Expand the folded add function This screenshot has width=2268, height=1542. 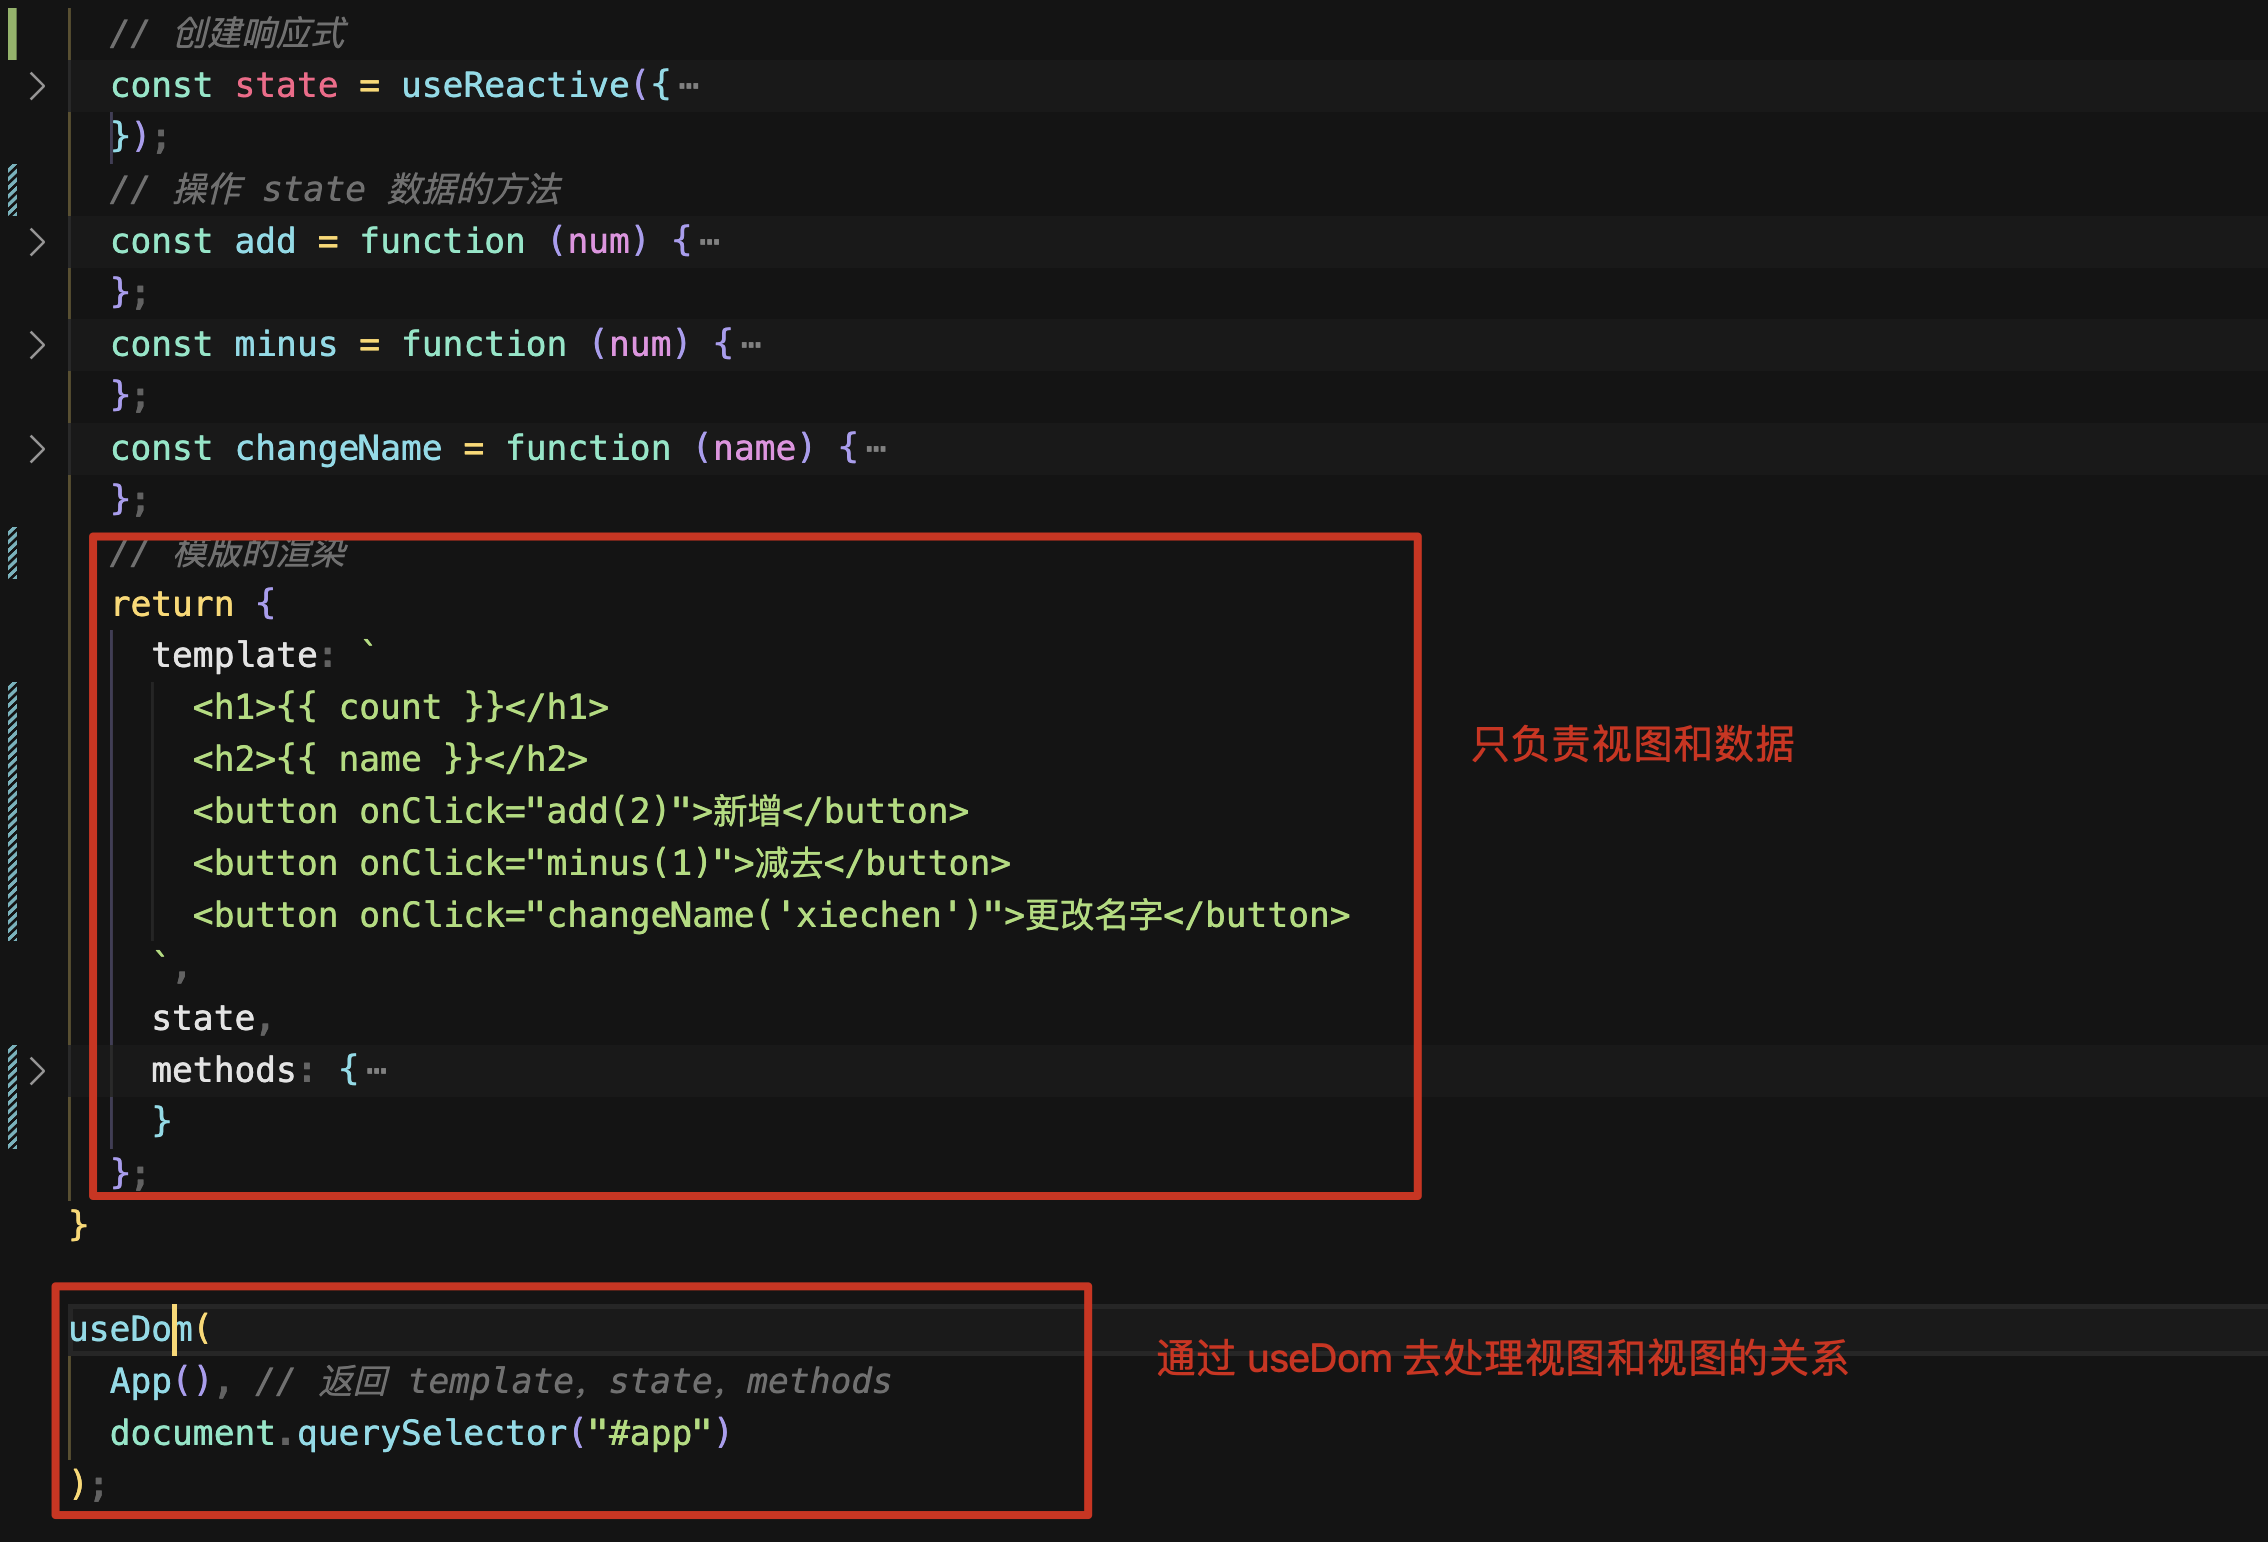(x=37, y=242)
